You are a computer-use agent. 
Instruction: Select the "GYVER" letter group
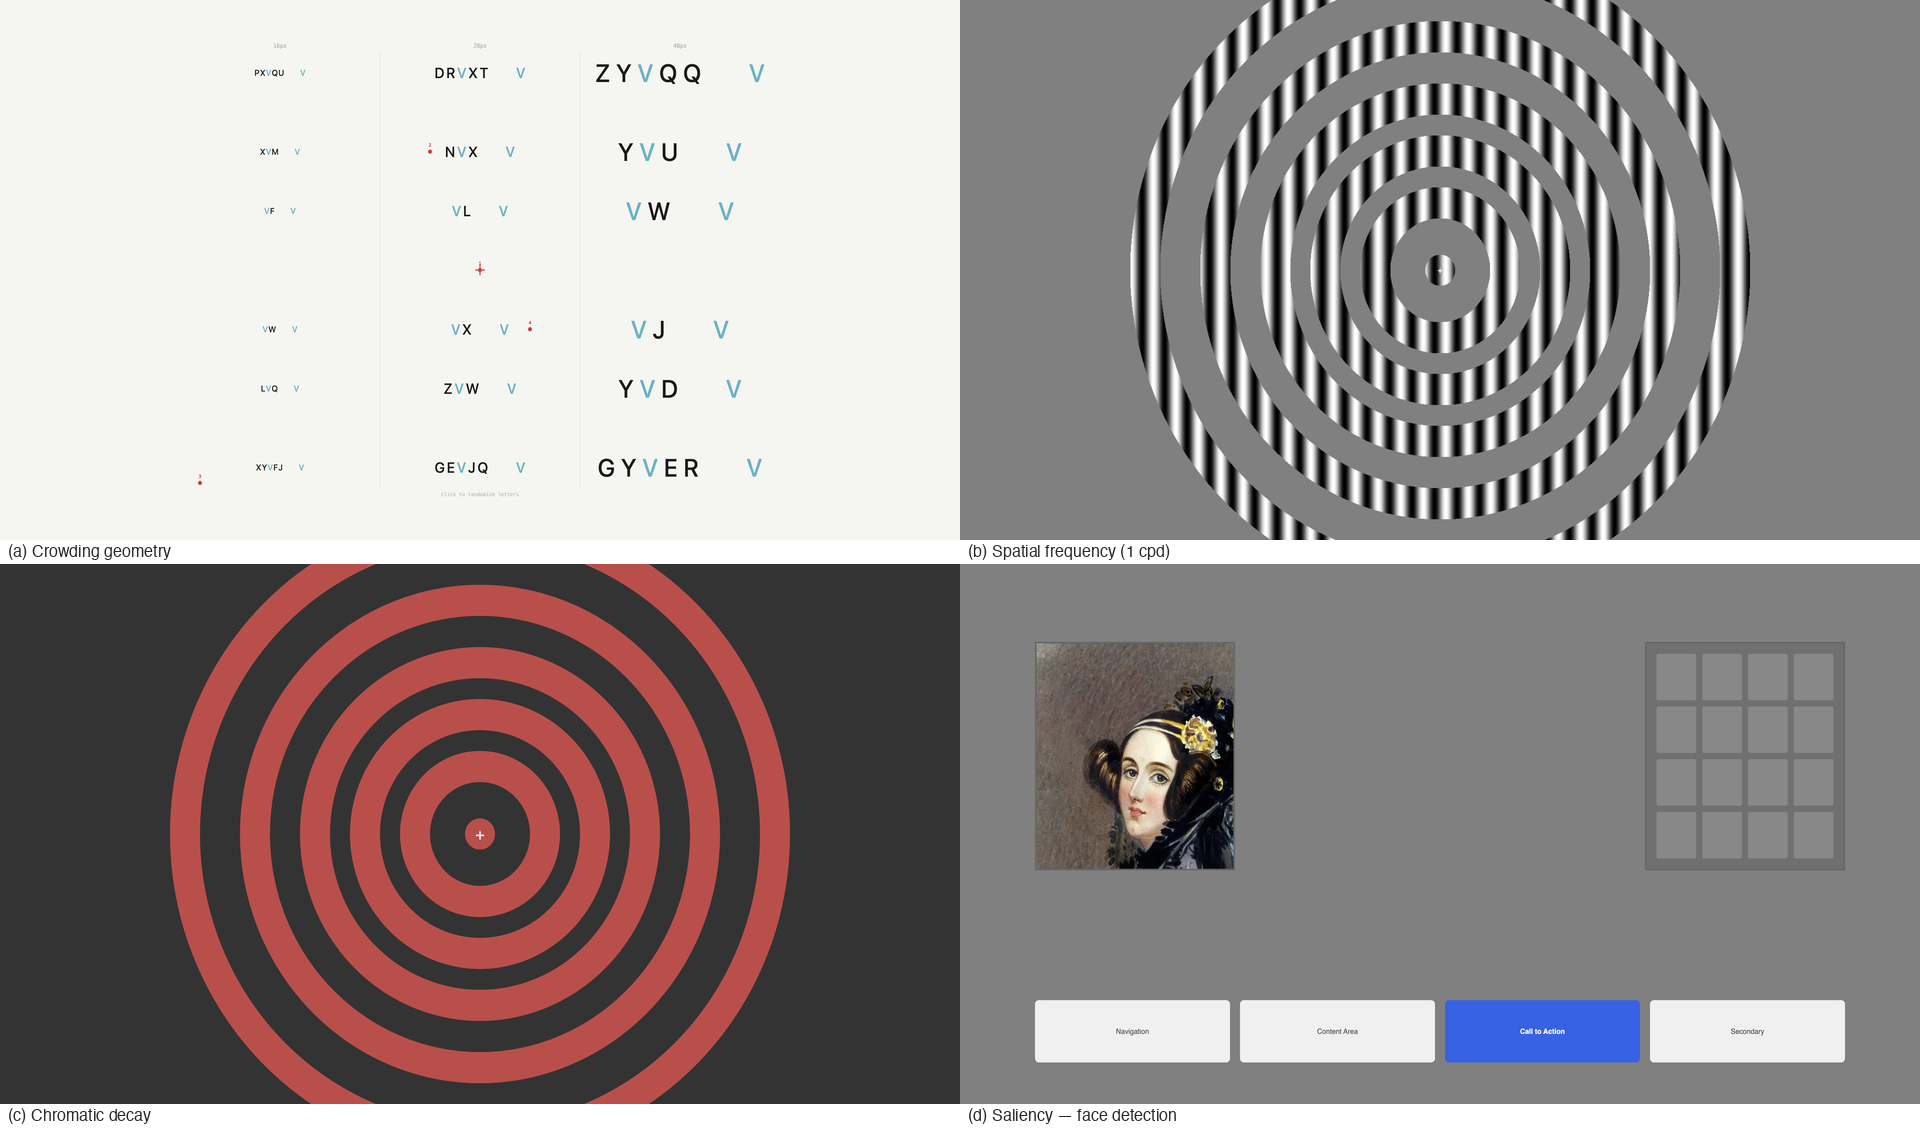click(647, 467)
